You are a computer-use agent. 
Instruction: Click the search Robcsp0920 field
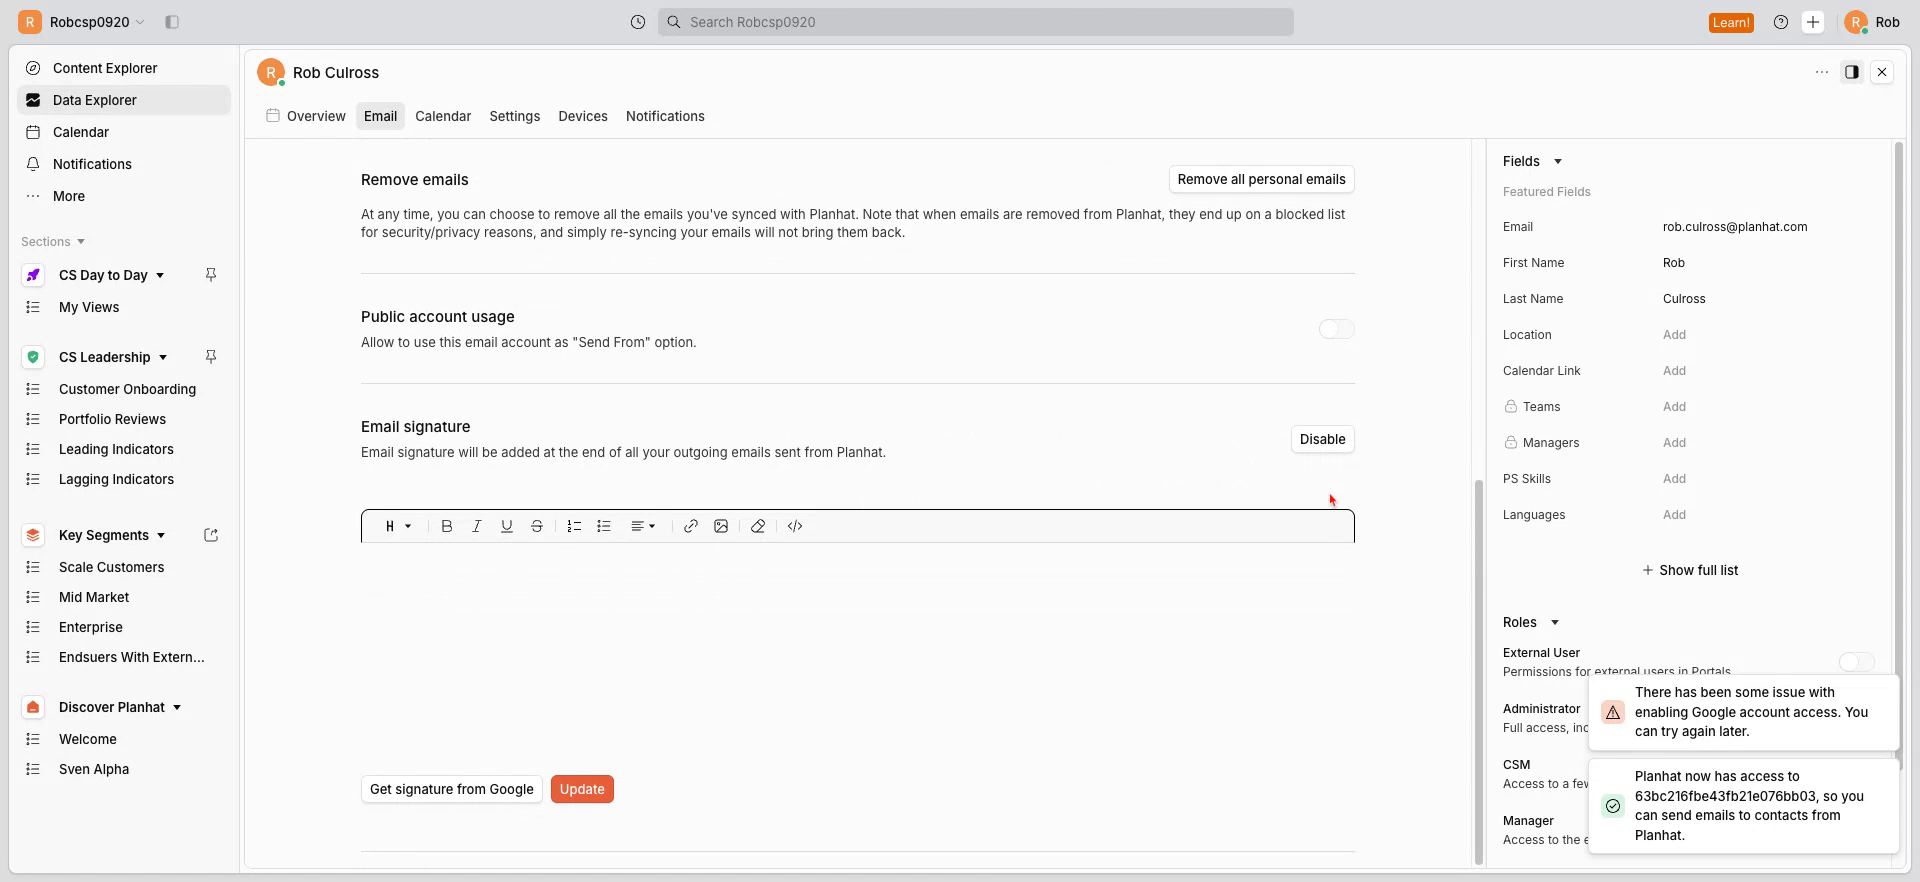976,22
